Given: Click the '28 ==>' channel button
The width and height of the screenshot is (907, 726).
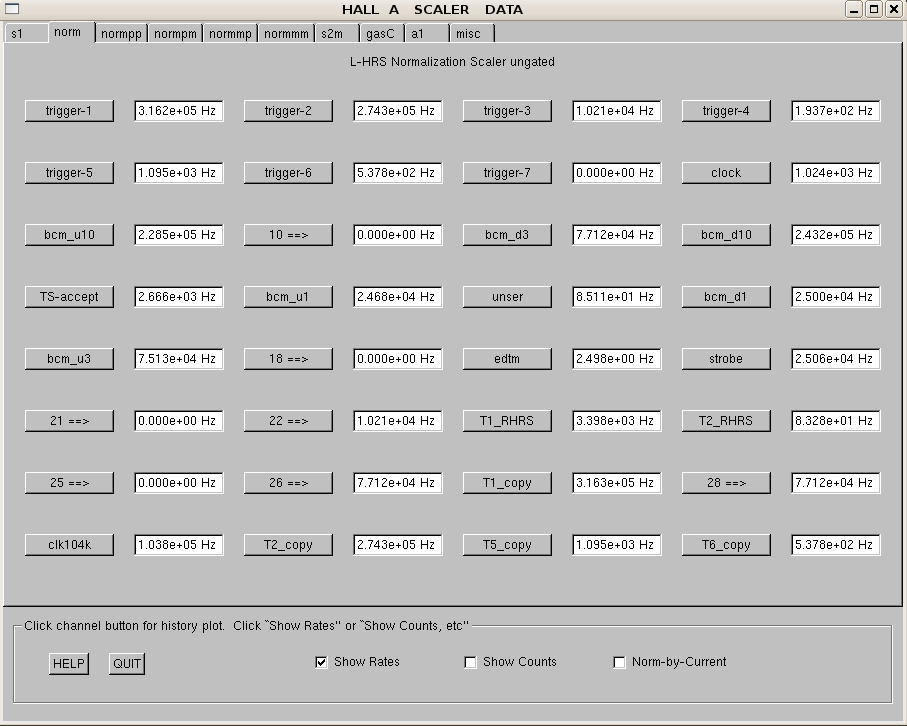Looking at the screenshot, I should [726, 482].
